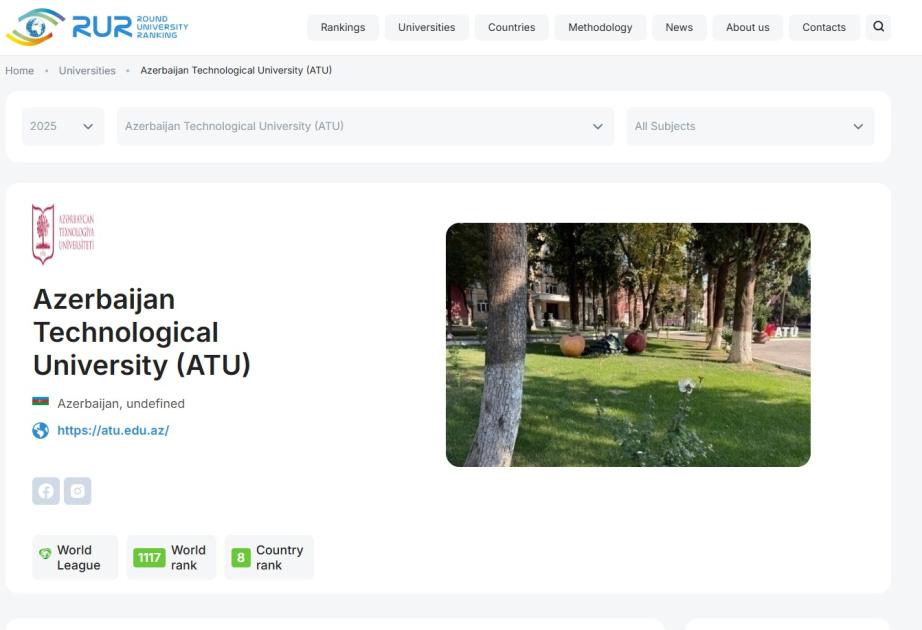The image size is (922, 630).
Task: Visit the https://atu.edu.az/ link
Action: pyautogui.click(x=113, y=431)
